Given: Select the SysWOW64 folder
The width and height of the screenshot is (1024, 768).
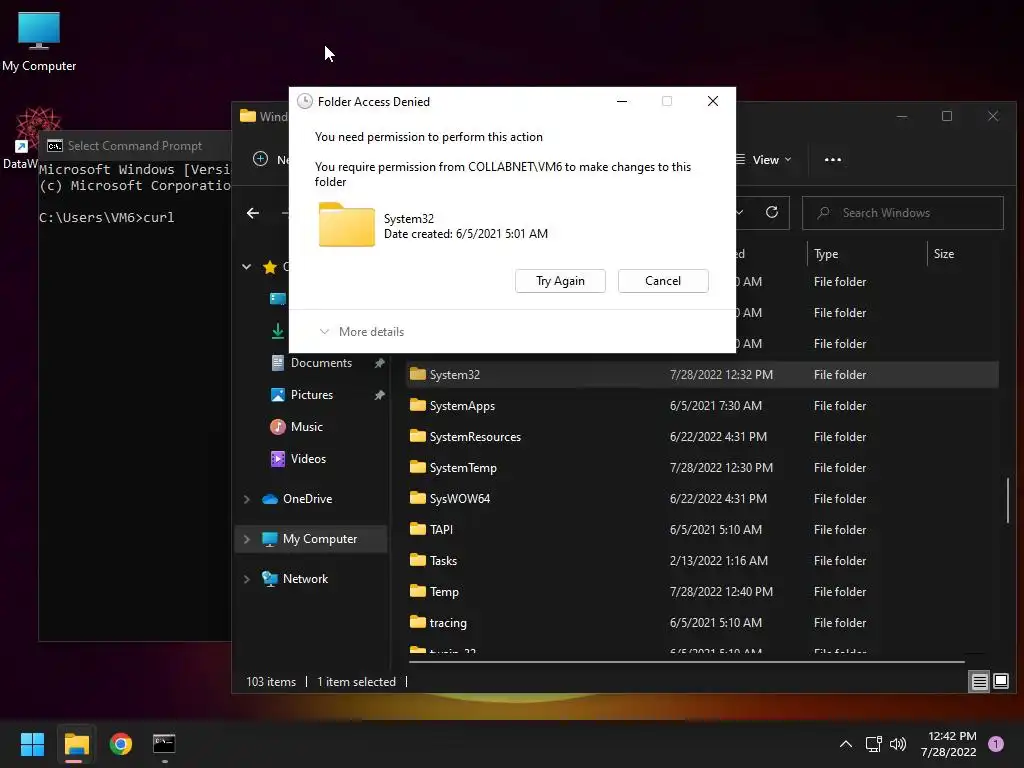Looking at the screenshot, I should 459,499.
